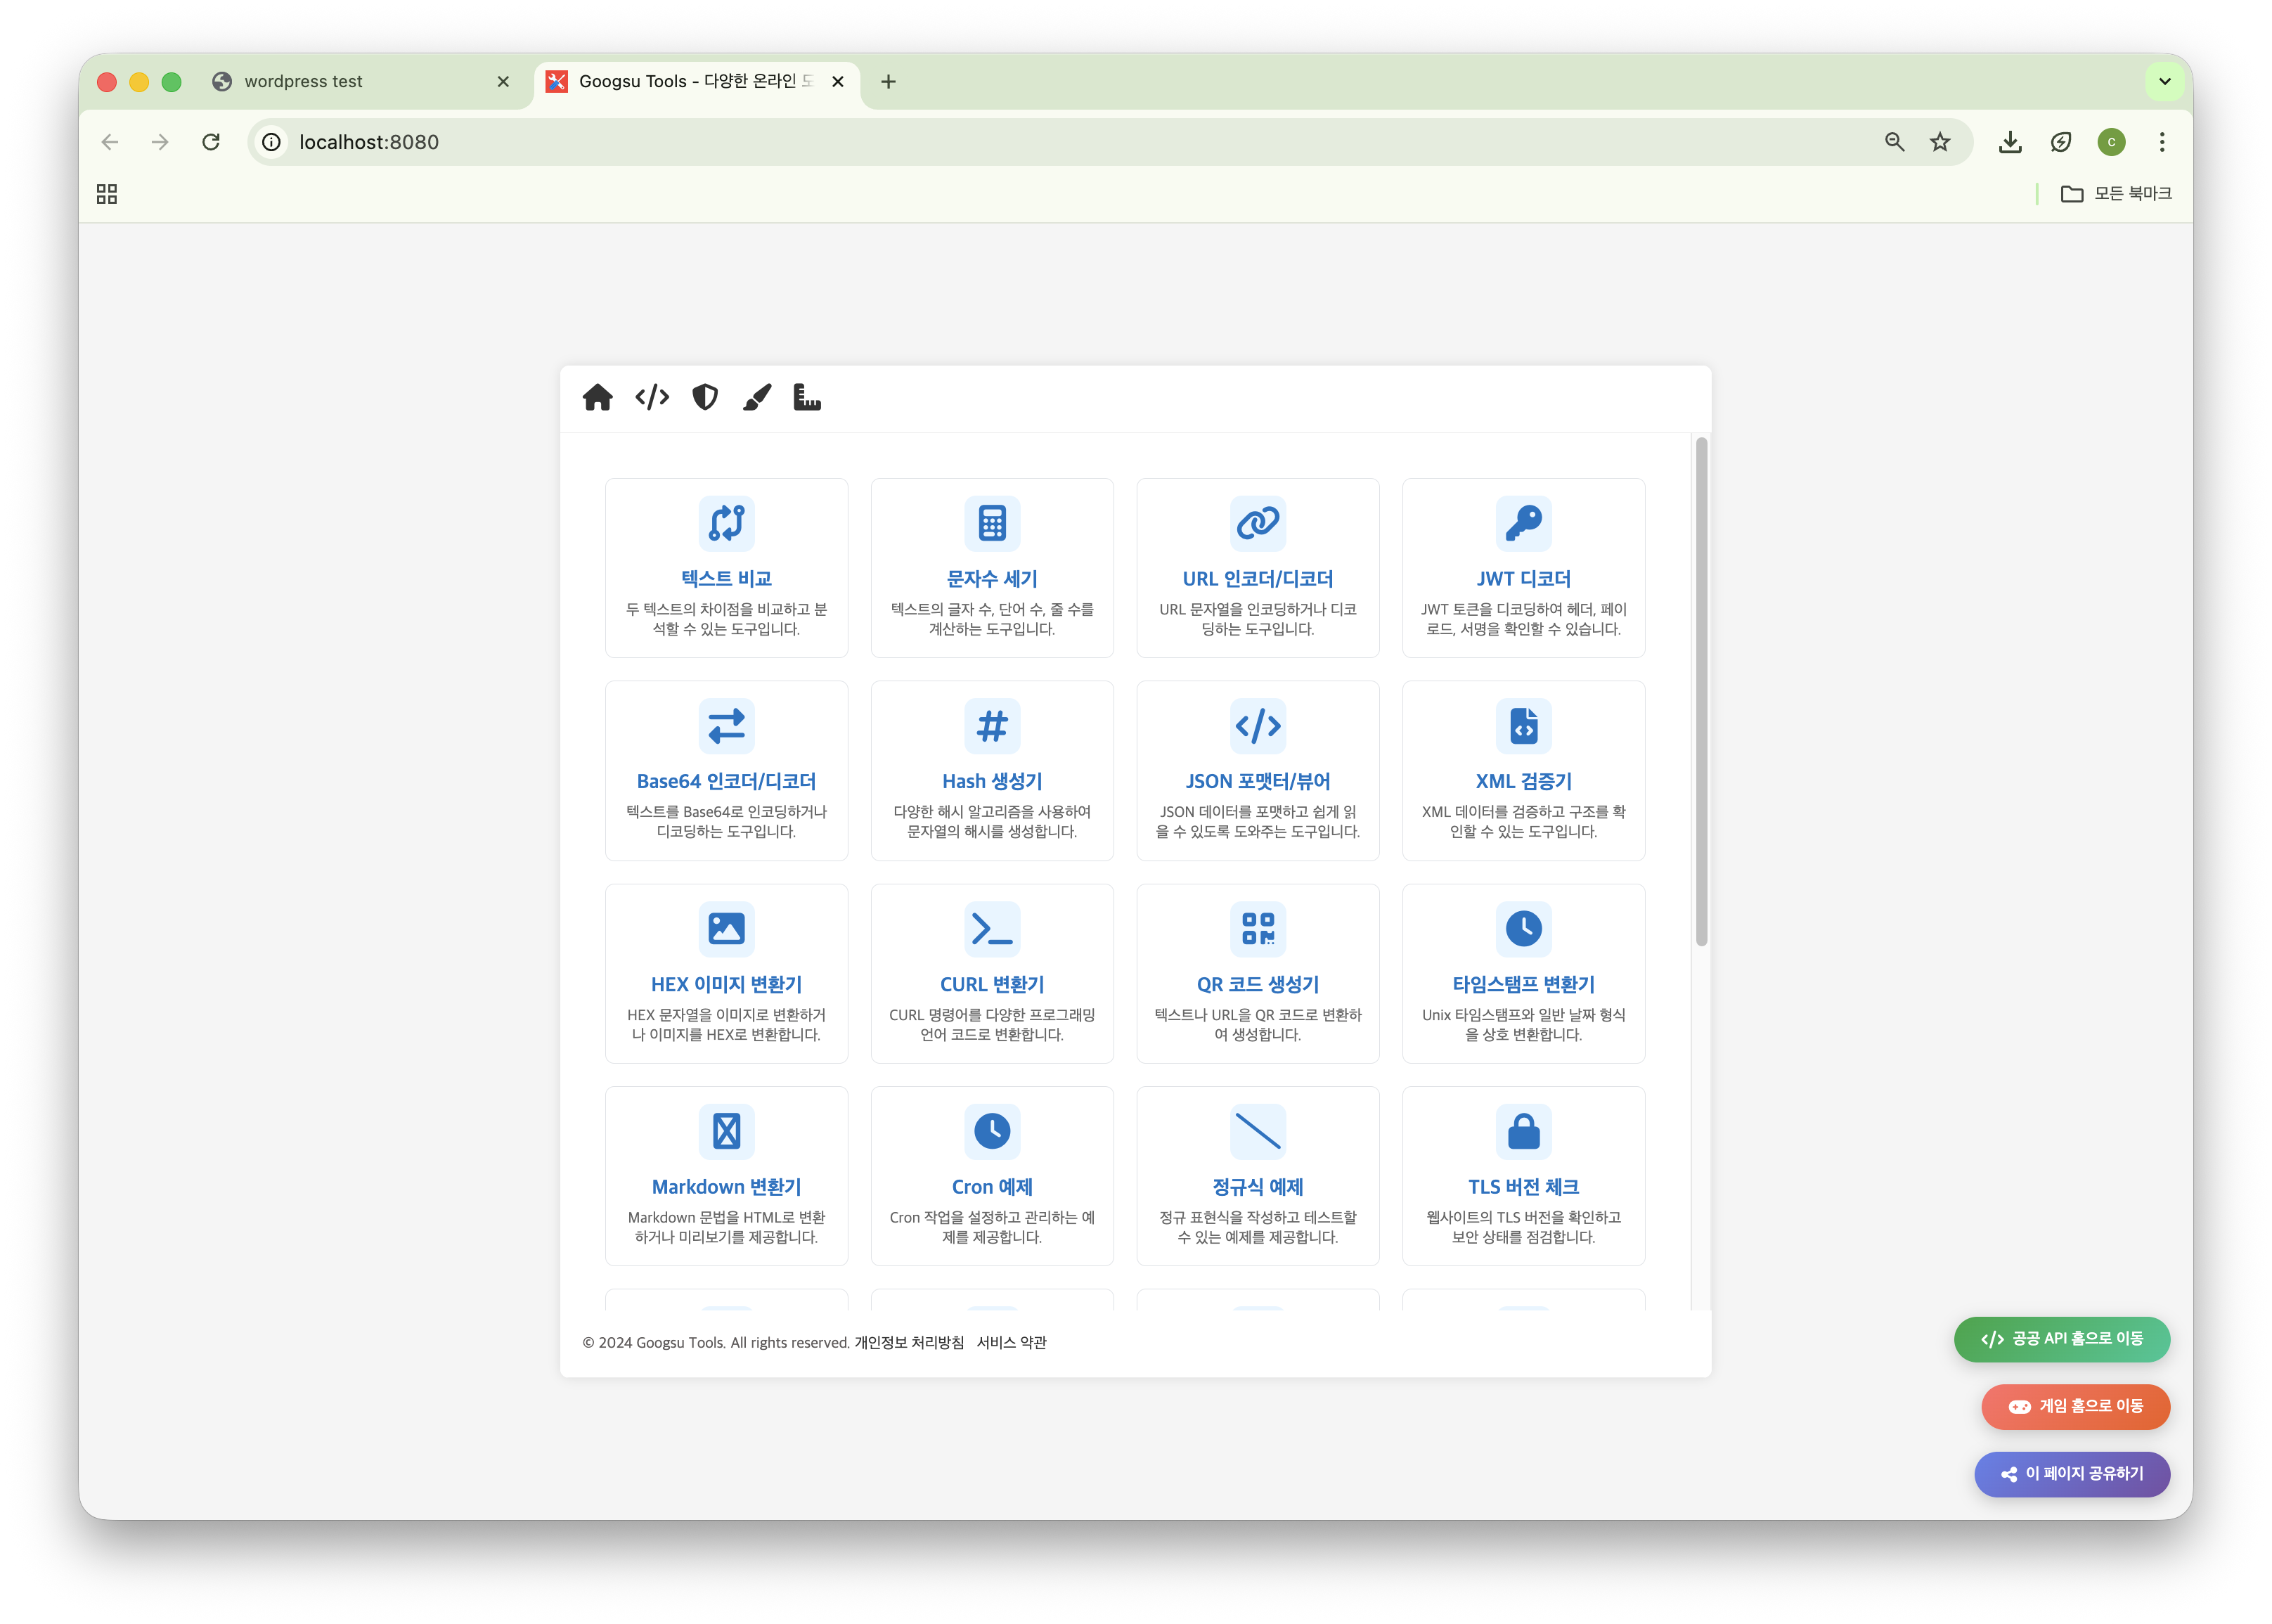Image resolution: width=2272 pixels, height=1624 pixels.
Task: Open the 개인정보 처리방침 link
Action: 908,1343
